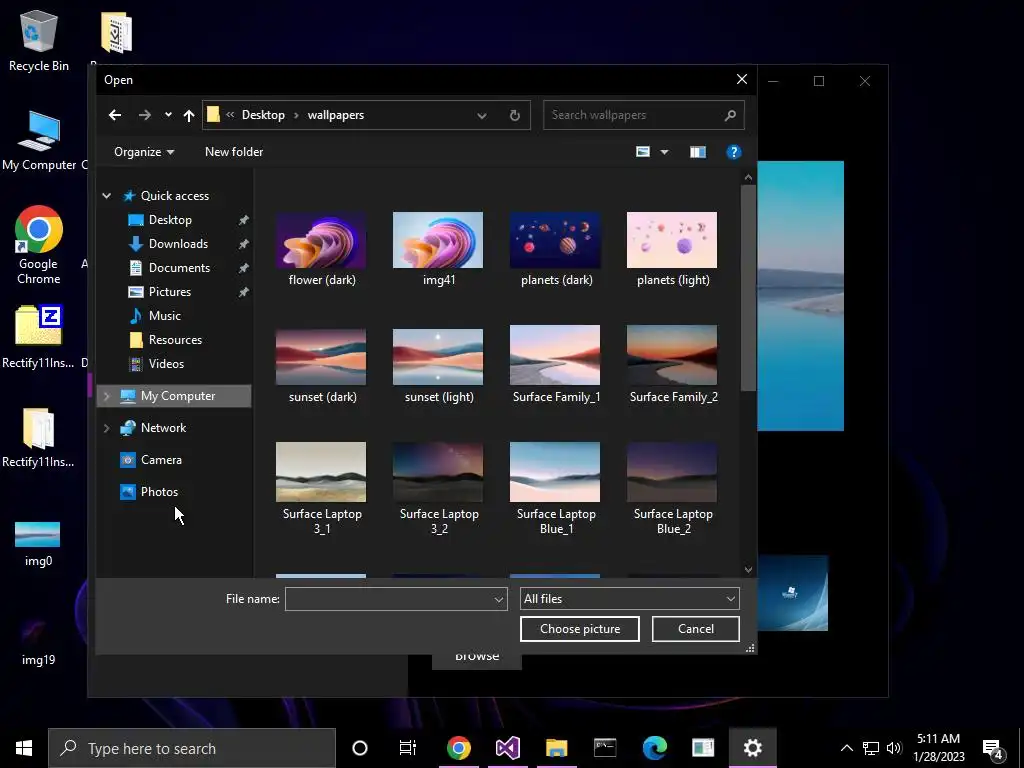This screenshot has height=768, width=1024.
Task: Select Surface Family_1 thumbnail
Action: 555,355
